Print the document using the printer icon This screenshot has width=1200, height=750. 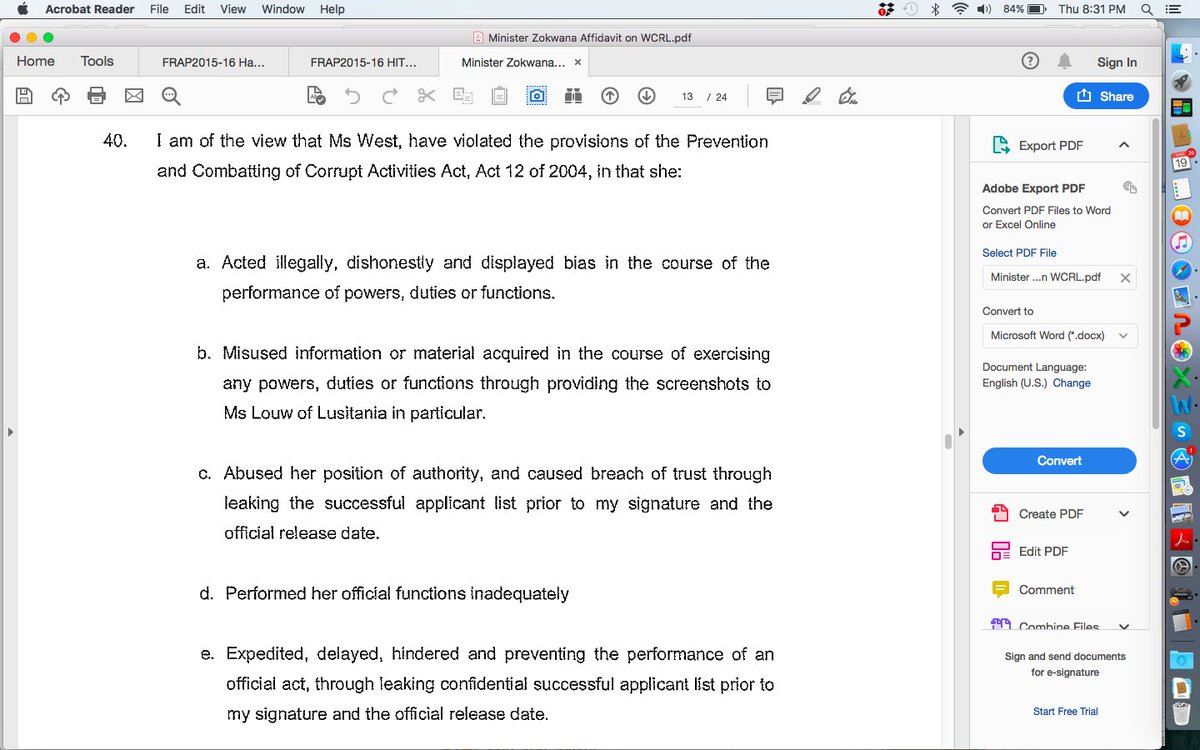point(97,96)
